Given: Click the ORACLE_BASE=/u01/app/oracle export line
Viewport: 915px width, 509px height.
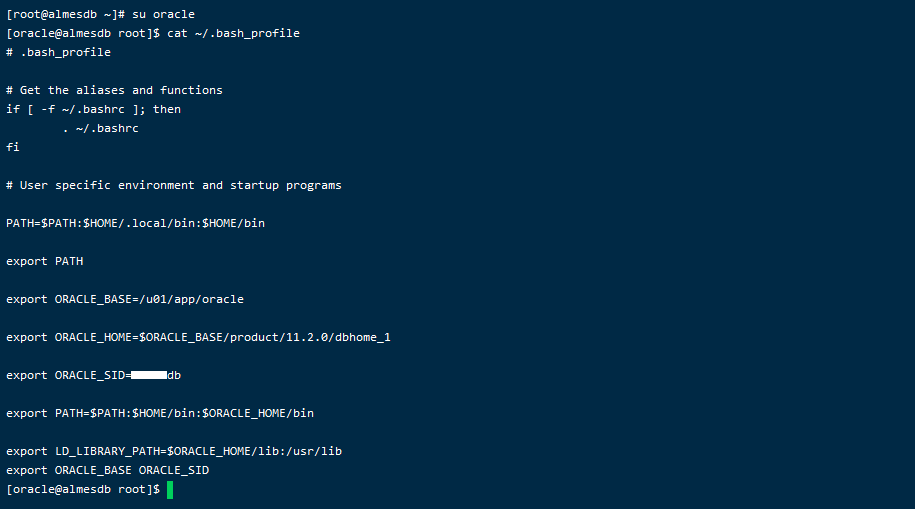Looking at the screenshot, I should pos(125,299).
